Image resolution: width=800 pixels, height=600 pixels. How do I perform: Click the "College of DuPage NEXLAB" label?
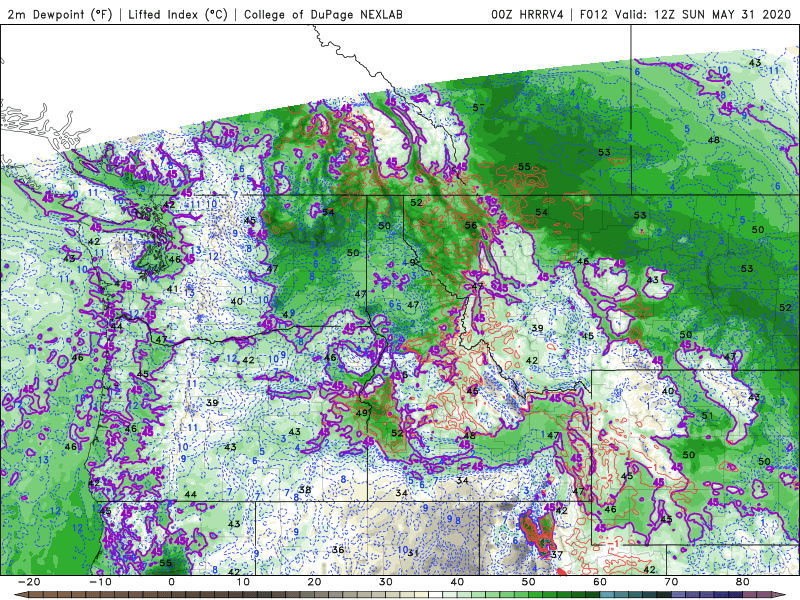coord(323,14)
